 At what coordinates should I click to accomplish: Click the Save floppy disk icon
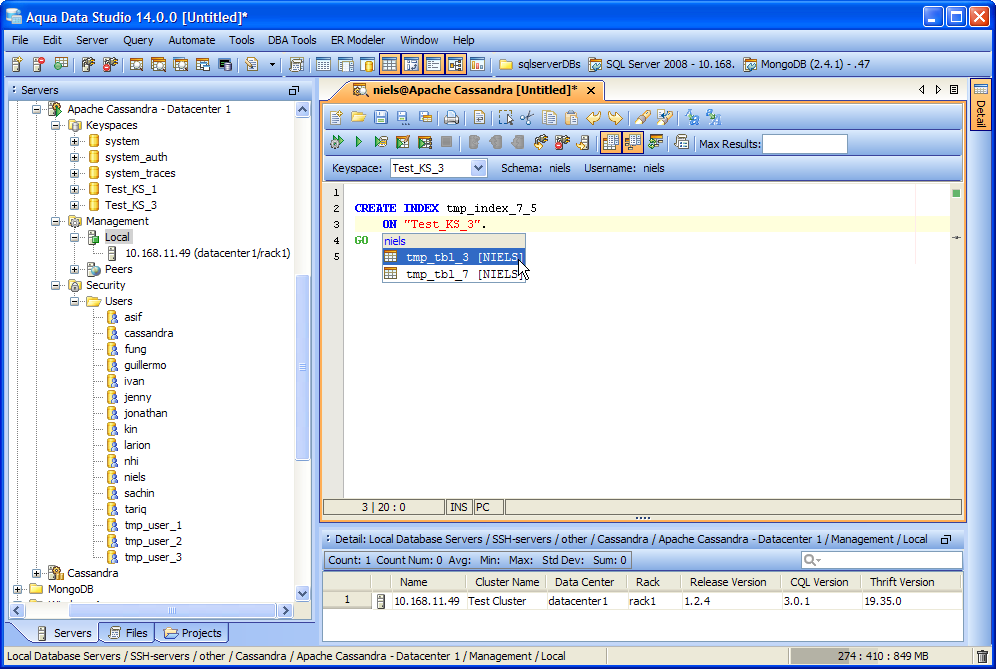[x=380, y=118]
